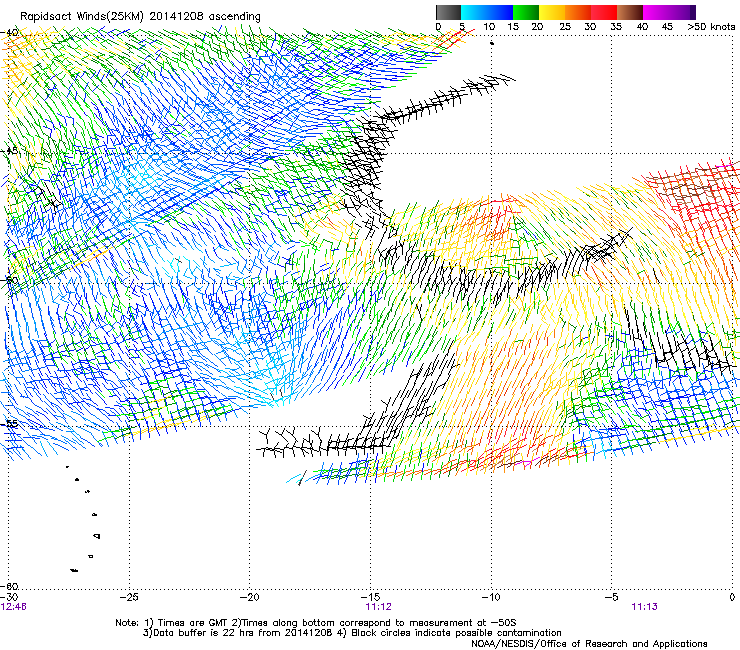Click the legend label '35'

pyautogui.click(x=616, y=27)
